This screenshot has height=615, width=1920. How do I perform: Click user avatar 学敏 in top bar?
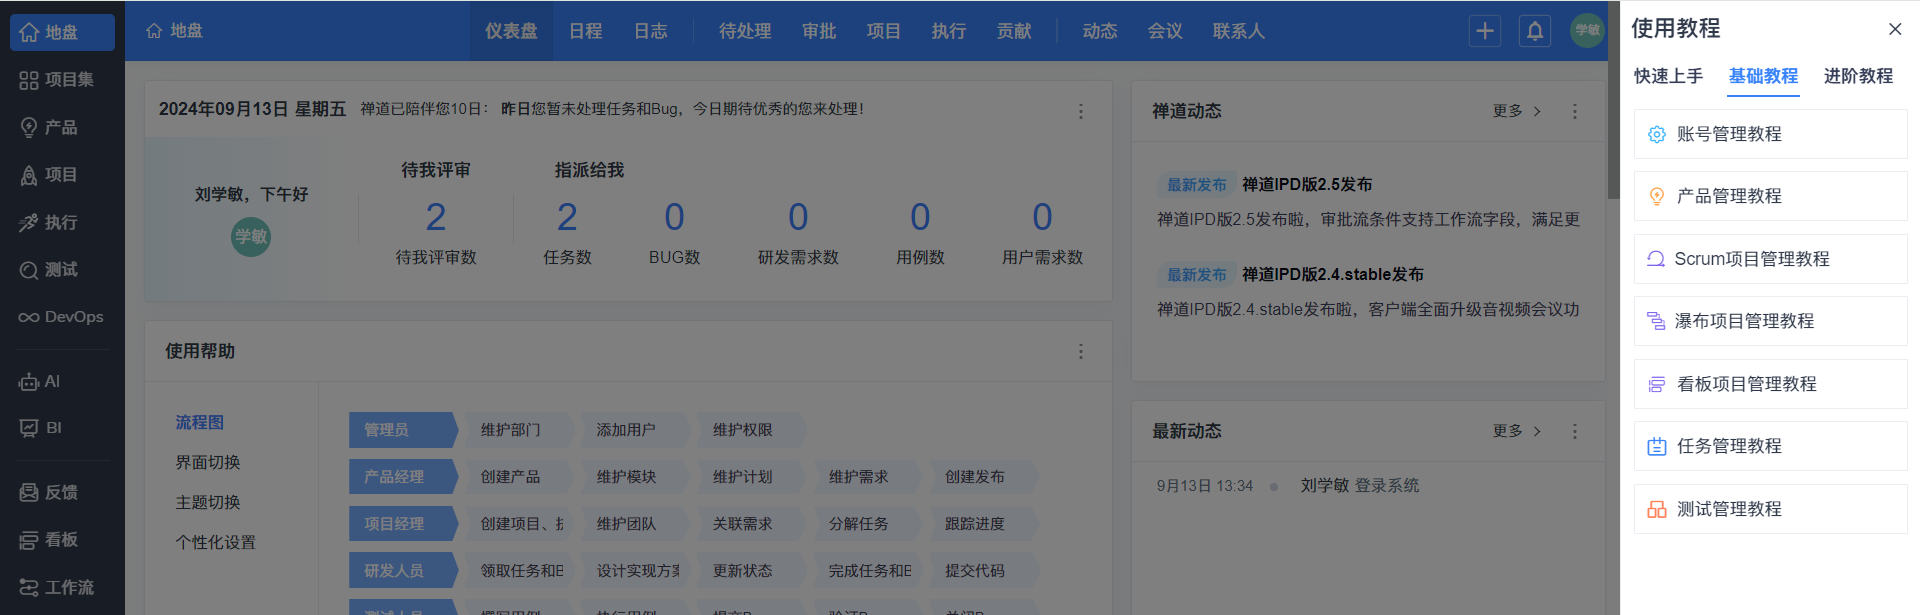click(x=1586, y=31)
